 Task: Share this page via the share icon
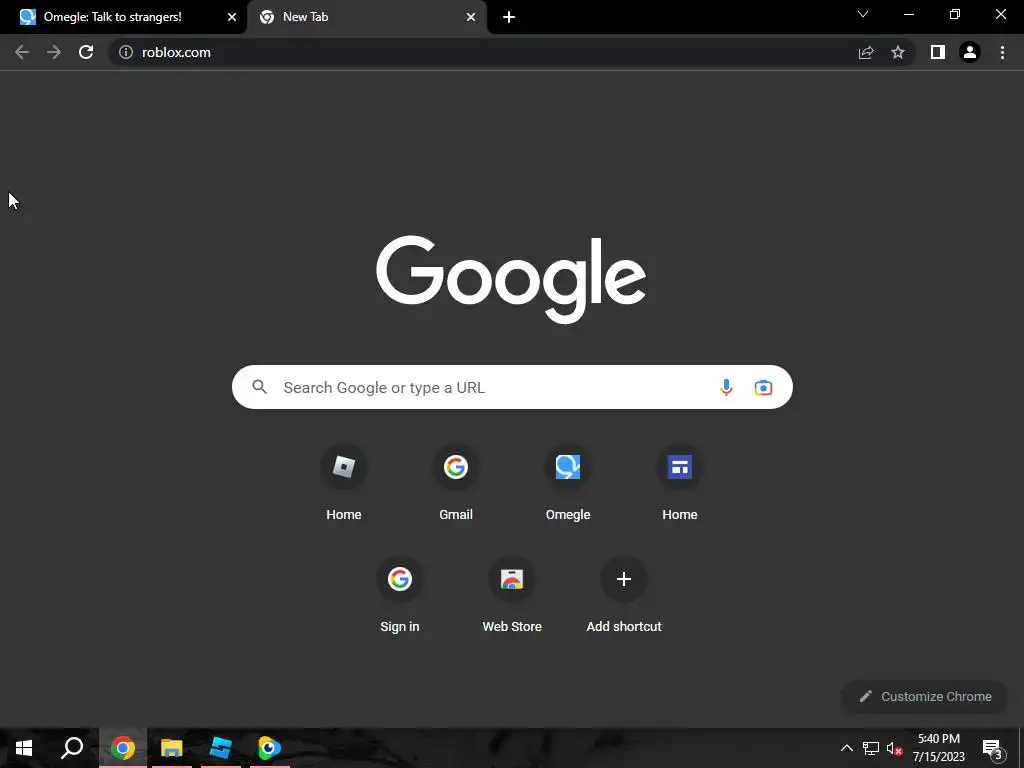tap(866, 52)
